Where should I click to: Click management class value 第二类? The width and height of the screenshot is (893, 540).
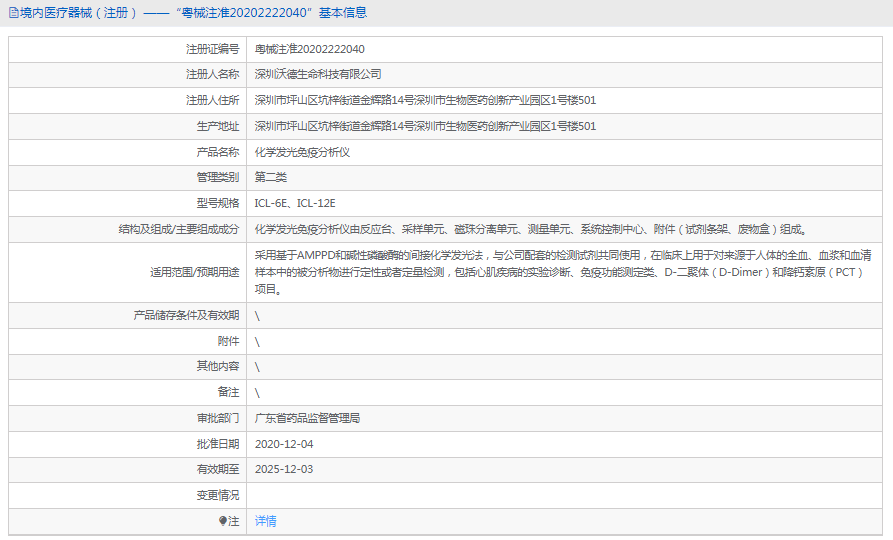tap(271, 177)
